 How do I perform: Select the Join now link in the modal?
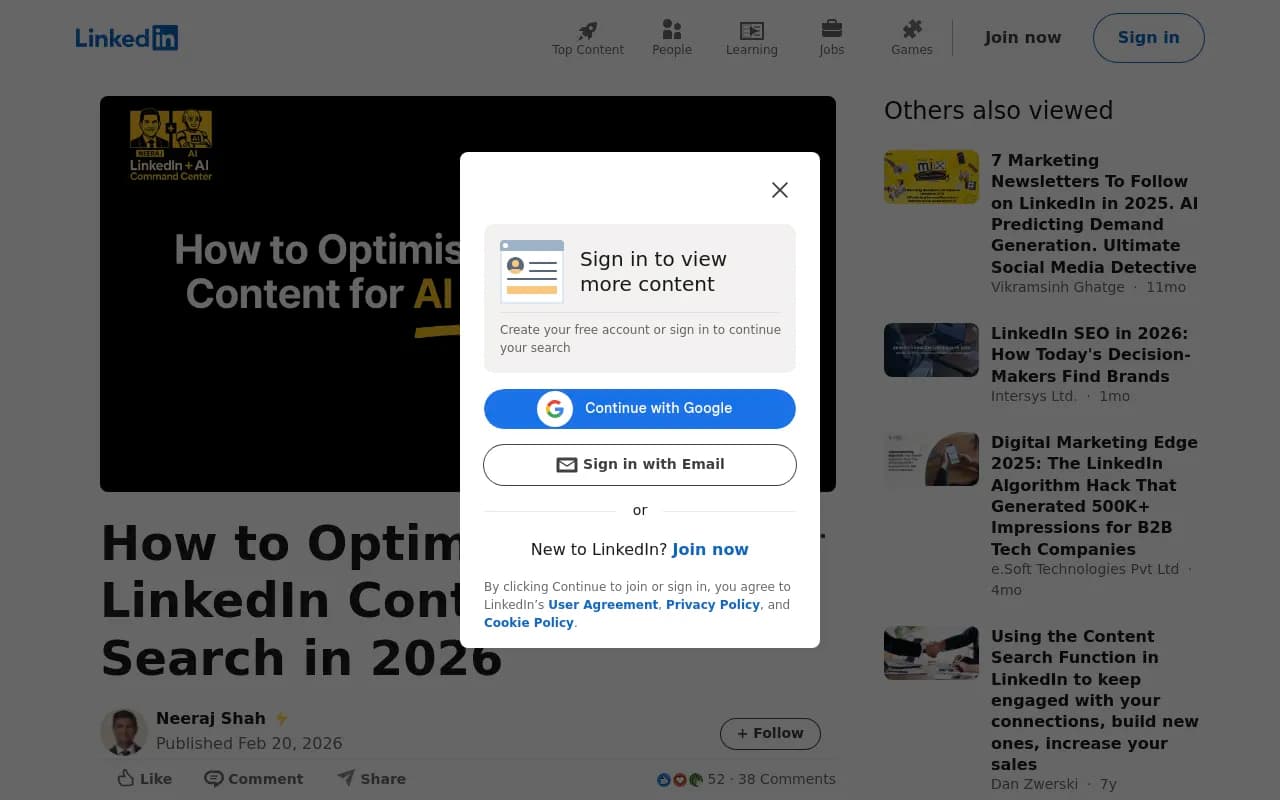point(710,549)
